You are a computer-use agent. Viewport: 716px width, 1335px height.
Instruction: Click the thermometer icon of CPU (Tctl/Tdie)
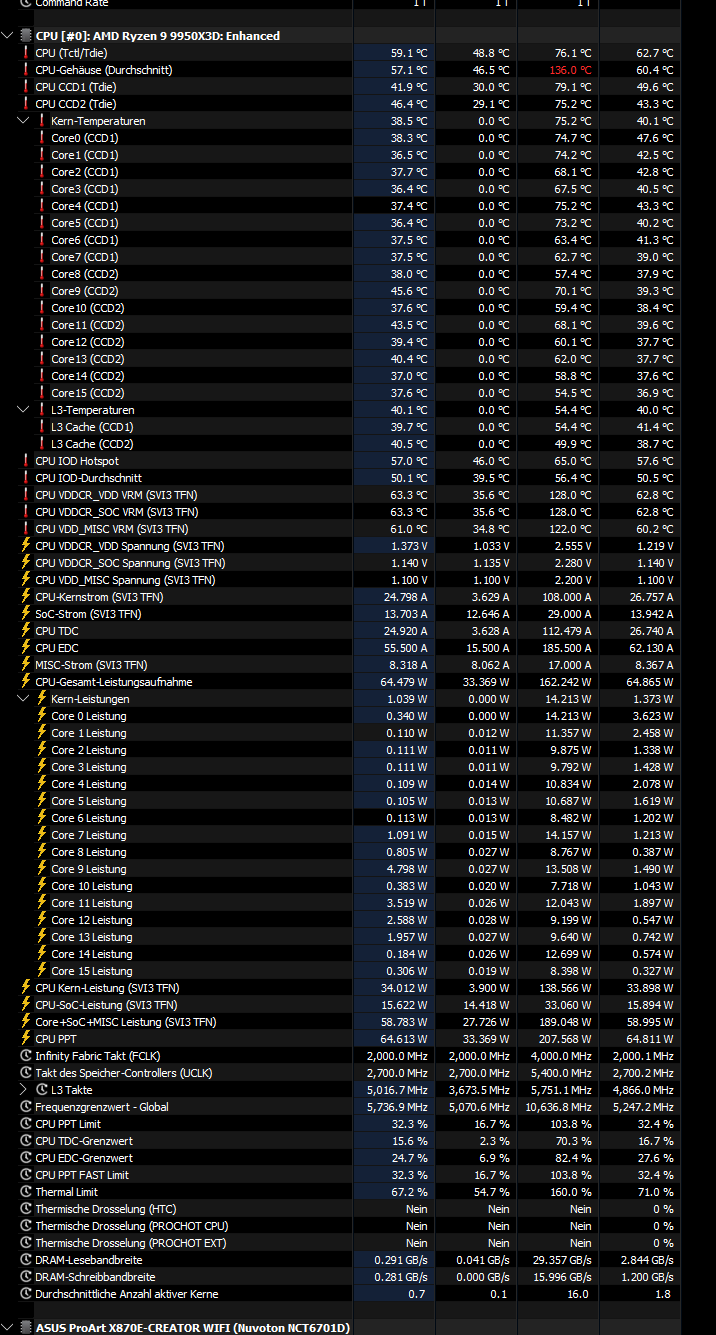25,53
